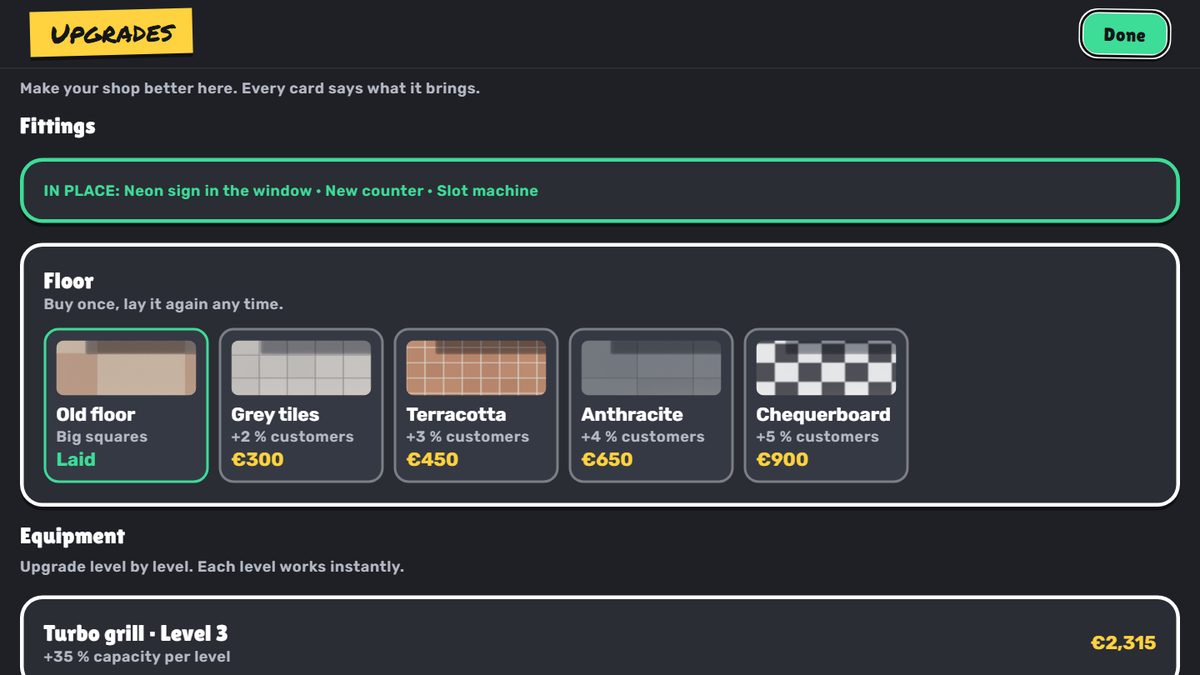Image resolution: width=1200 pixels, height=675 pixels.
Task: Click the green Laid status label
Action: click(x=76, y=460)
